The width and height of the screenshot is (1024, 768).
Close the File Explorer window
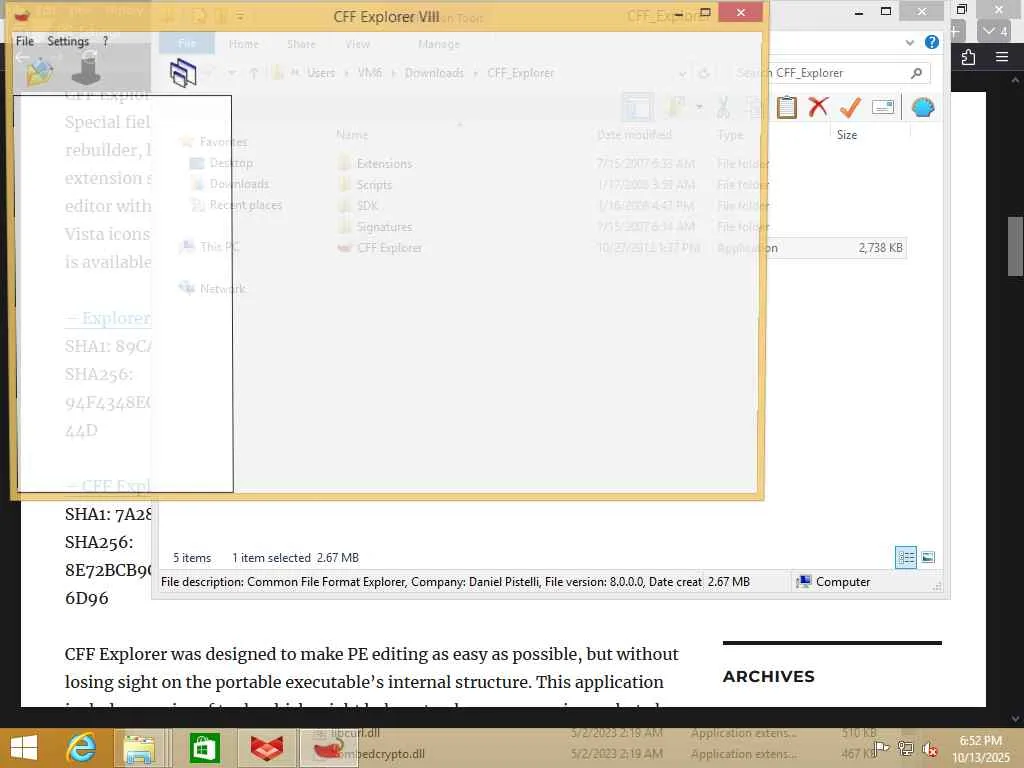tap(921, 12)
